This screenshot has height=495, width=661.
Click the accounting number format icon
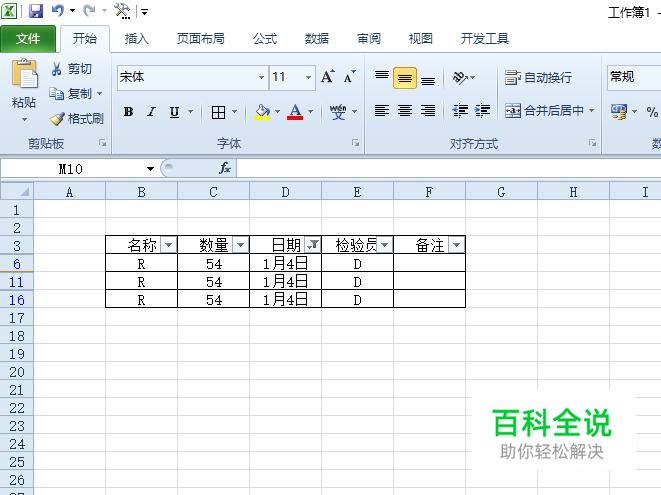pos(619,112)
